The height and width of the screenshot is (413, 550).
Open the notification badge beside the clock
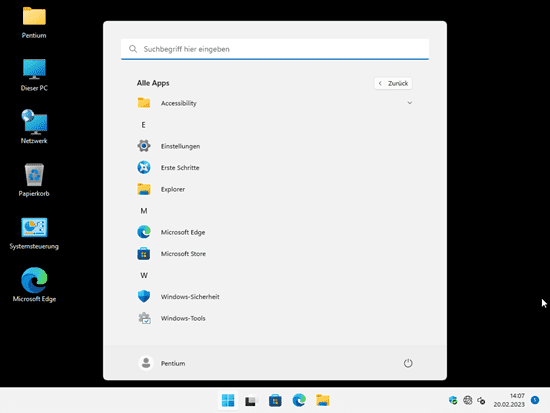(535, 400)
